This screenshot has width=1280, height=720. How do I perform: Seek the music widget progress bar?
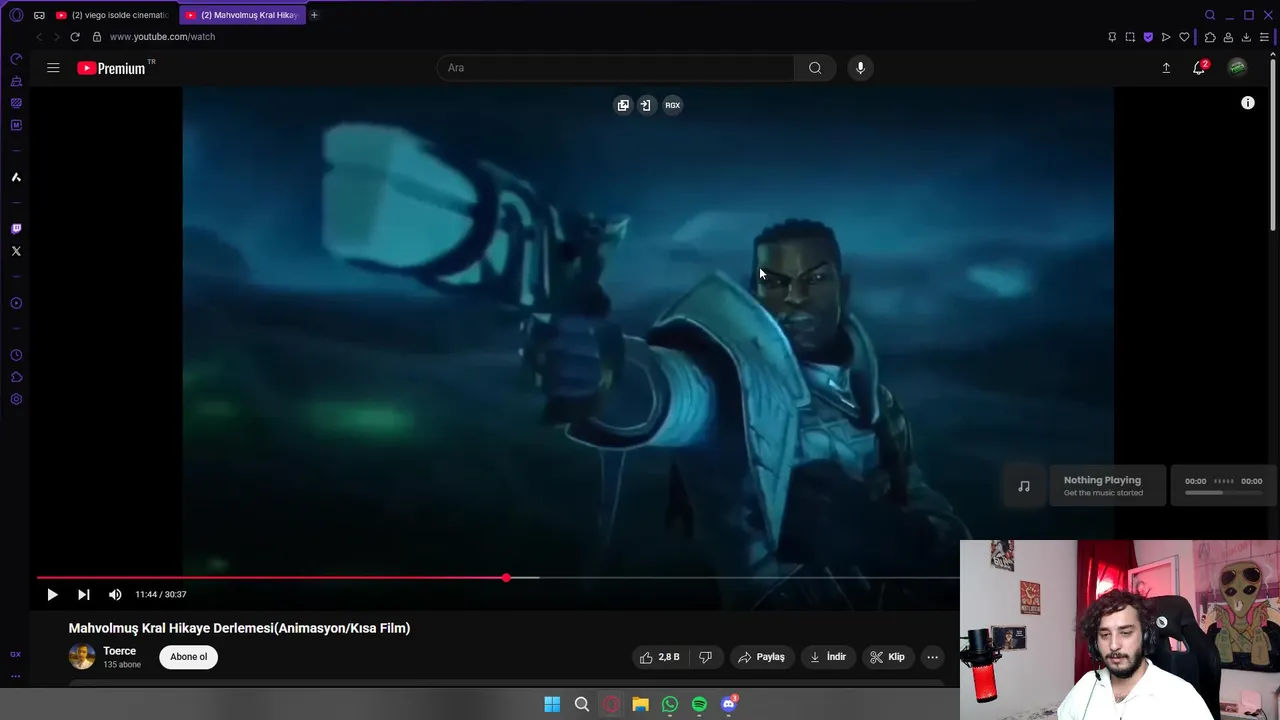[1223, 492]
